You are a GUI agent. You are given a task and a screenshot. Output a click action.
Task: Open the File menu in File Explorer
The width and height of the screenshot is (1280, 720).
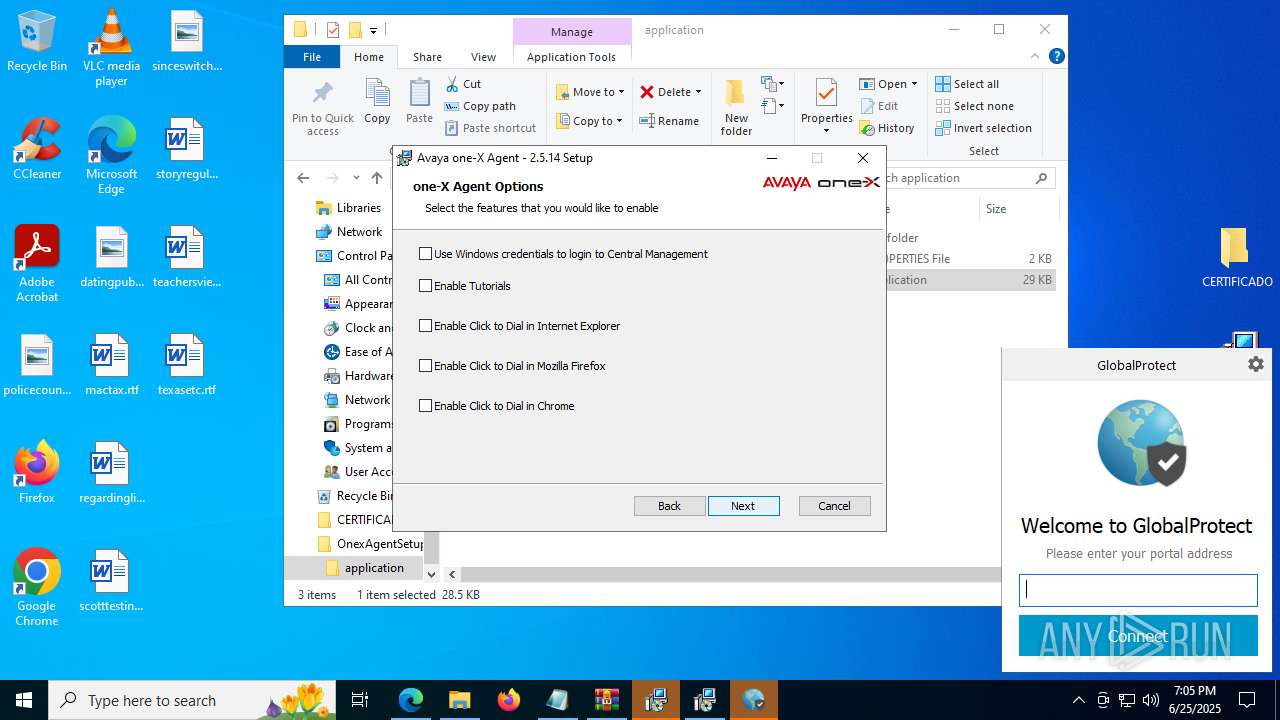pos(312,57)
